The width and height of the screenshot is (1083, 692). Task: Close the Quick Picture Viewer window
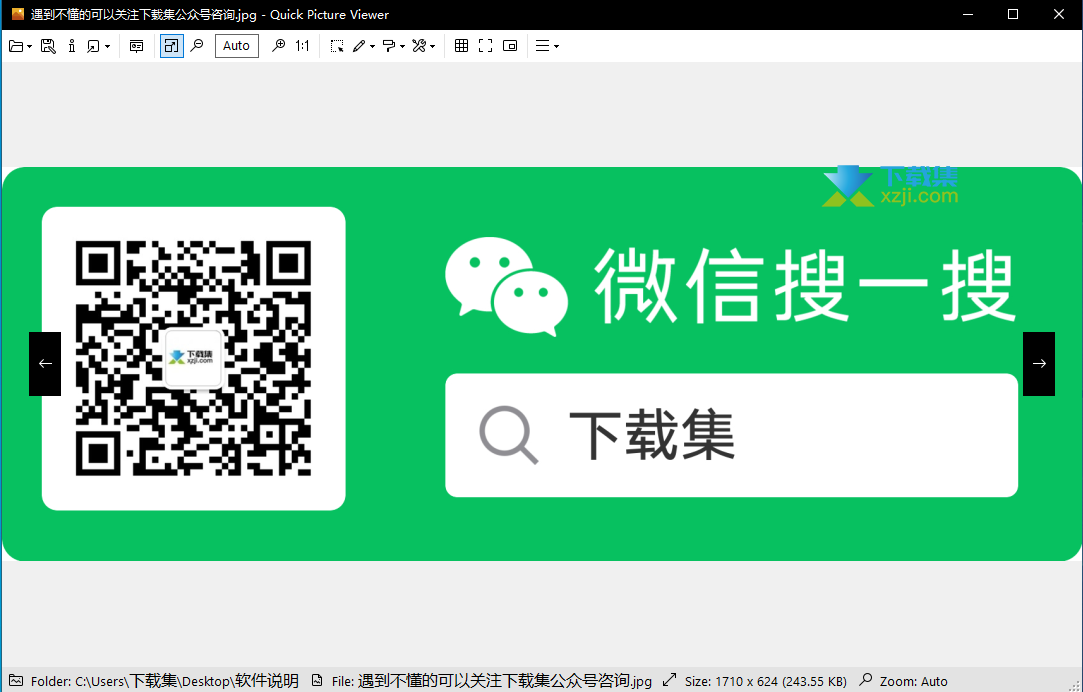1059,15
